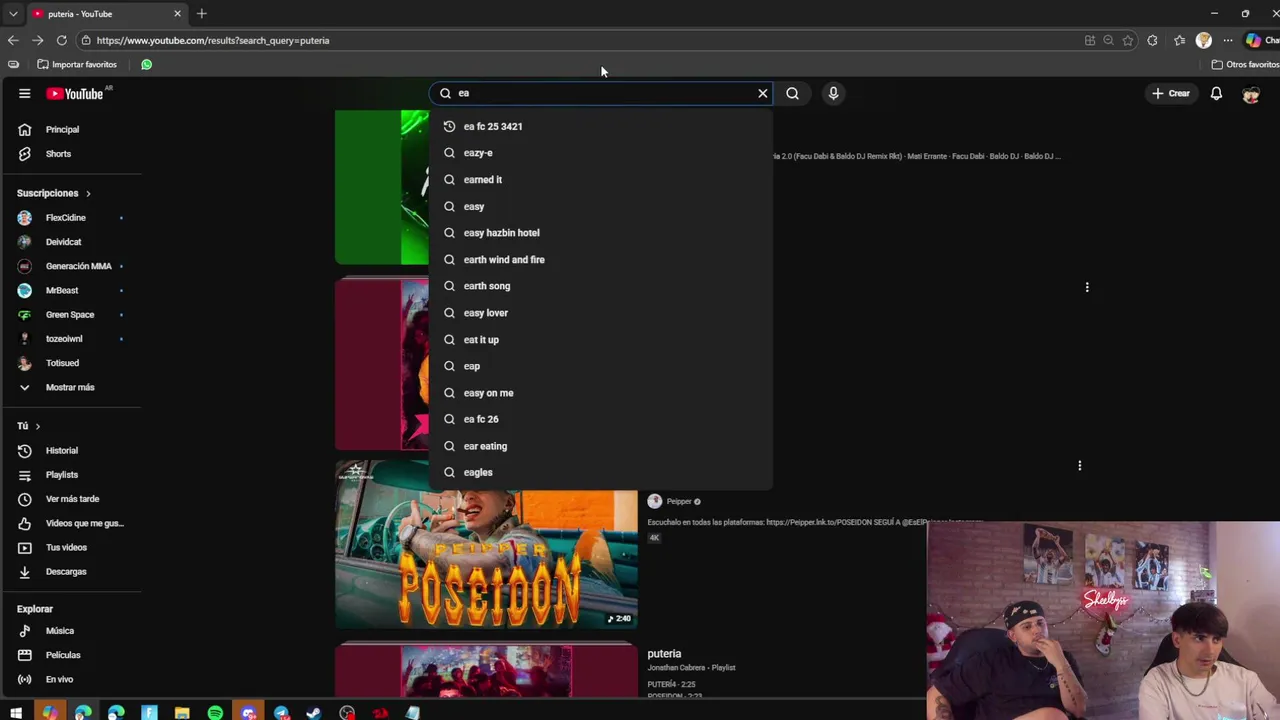Reload the page with the refresh button
This screenshot has height=720, width=1280.
[x=61, y=40]
